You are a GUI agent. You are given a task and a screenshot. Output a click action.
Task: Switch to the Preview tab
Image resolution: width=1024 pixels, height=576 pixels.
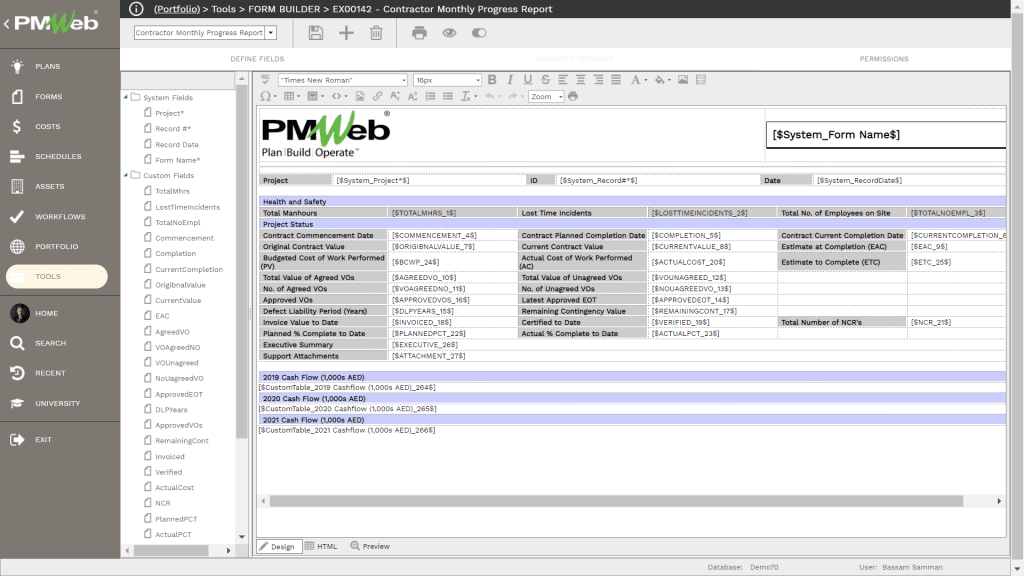click(x=370, y=546)
